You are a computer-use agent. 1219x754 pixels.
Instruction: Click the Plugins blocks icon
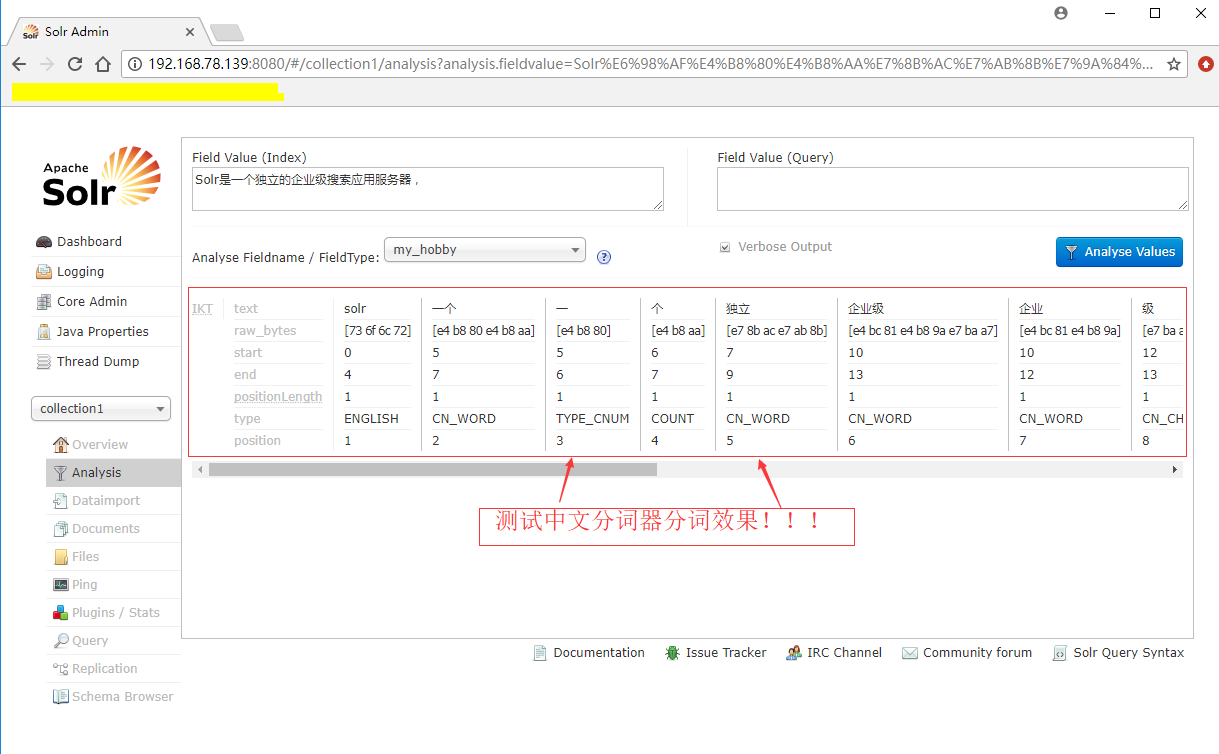click(61, 612)
